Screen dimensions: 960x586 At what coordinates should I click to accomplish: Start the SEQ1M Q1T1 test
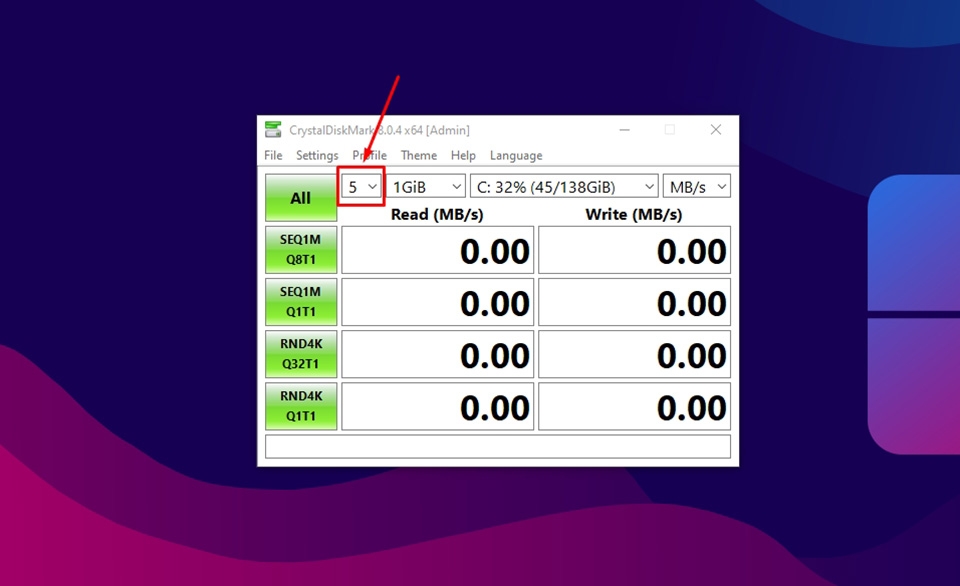click(301, 302)
